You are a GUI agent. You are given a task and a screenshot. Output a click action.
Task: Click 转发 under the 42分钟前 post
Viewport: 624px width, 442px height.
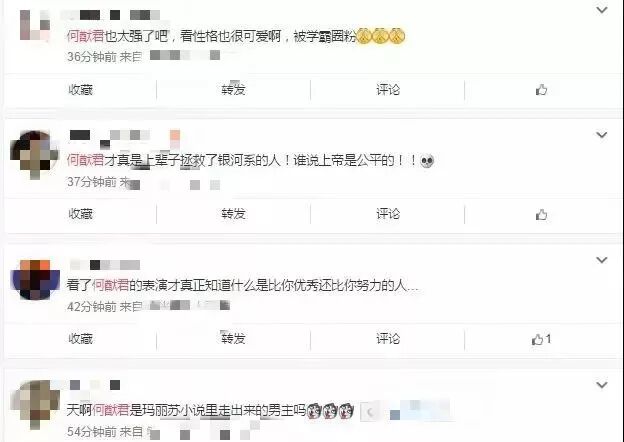click(233, 339)
